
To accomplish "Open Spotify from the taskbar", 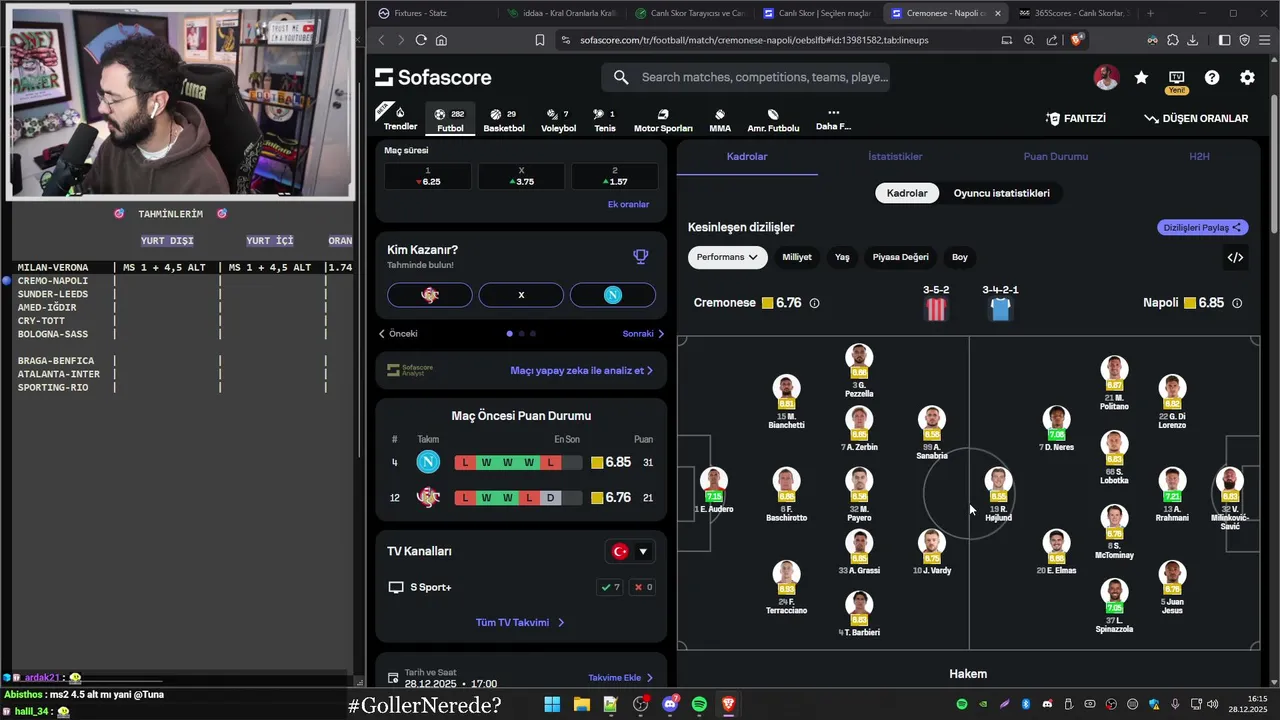I will tap(699, 704).
